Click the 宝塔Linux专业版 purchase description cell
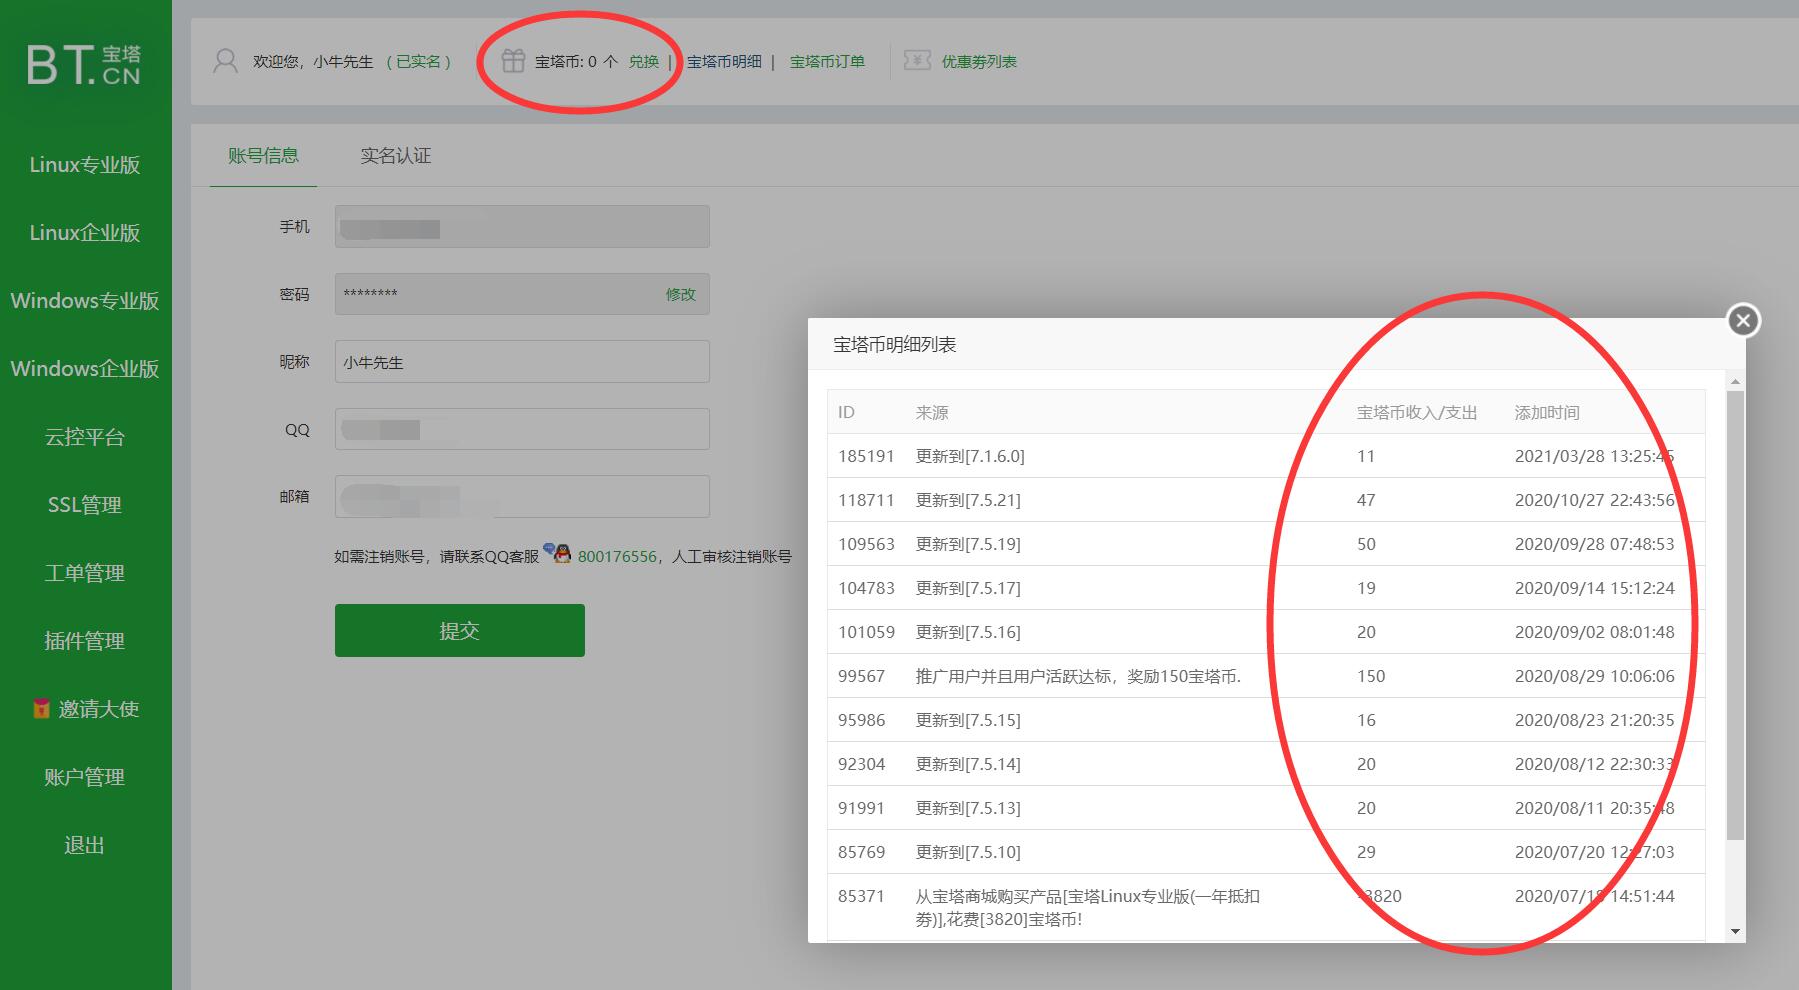 tap(1088, 908)
